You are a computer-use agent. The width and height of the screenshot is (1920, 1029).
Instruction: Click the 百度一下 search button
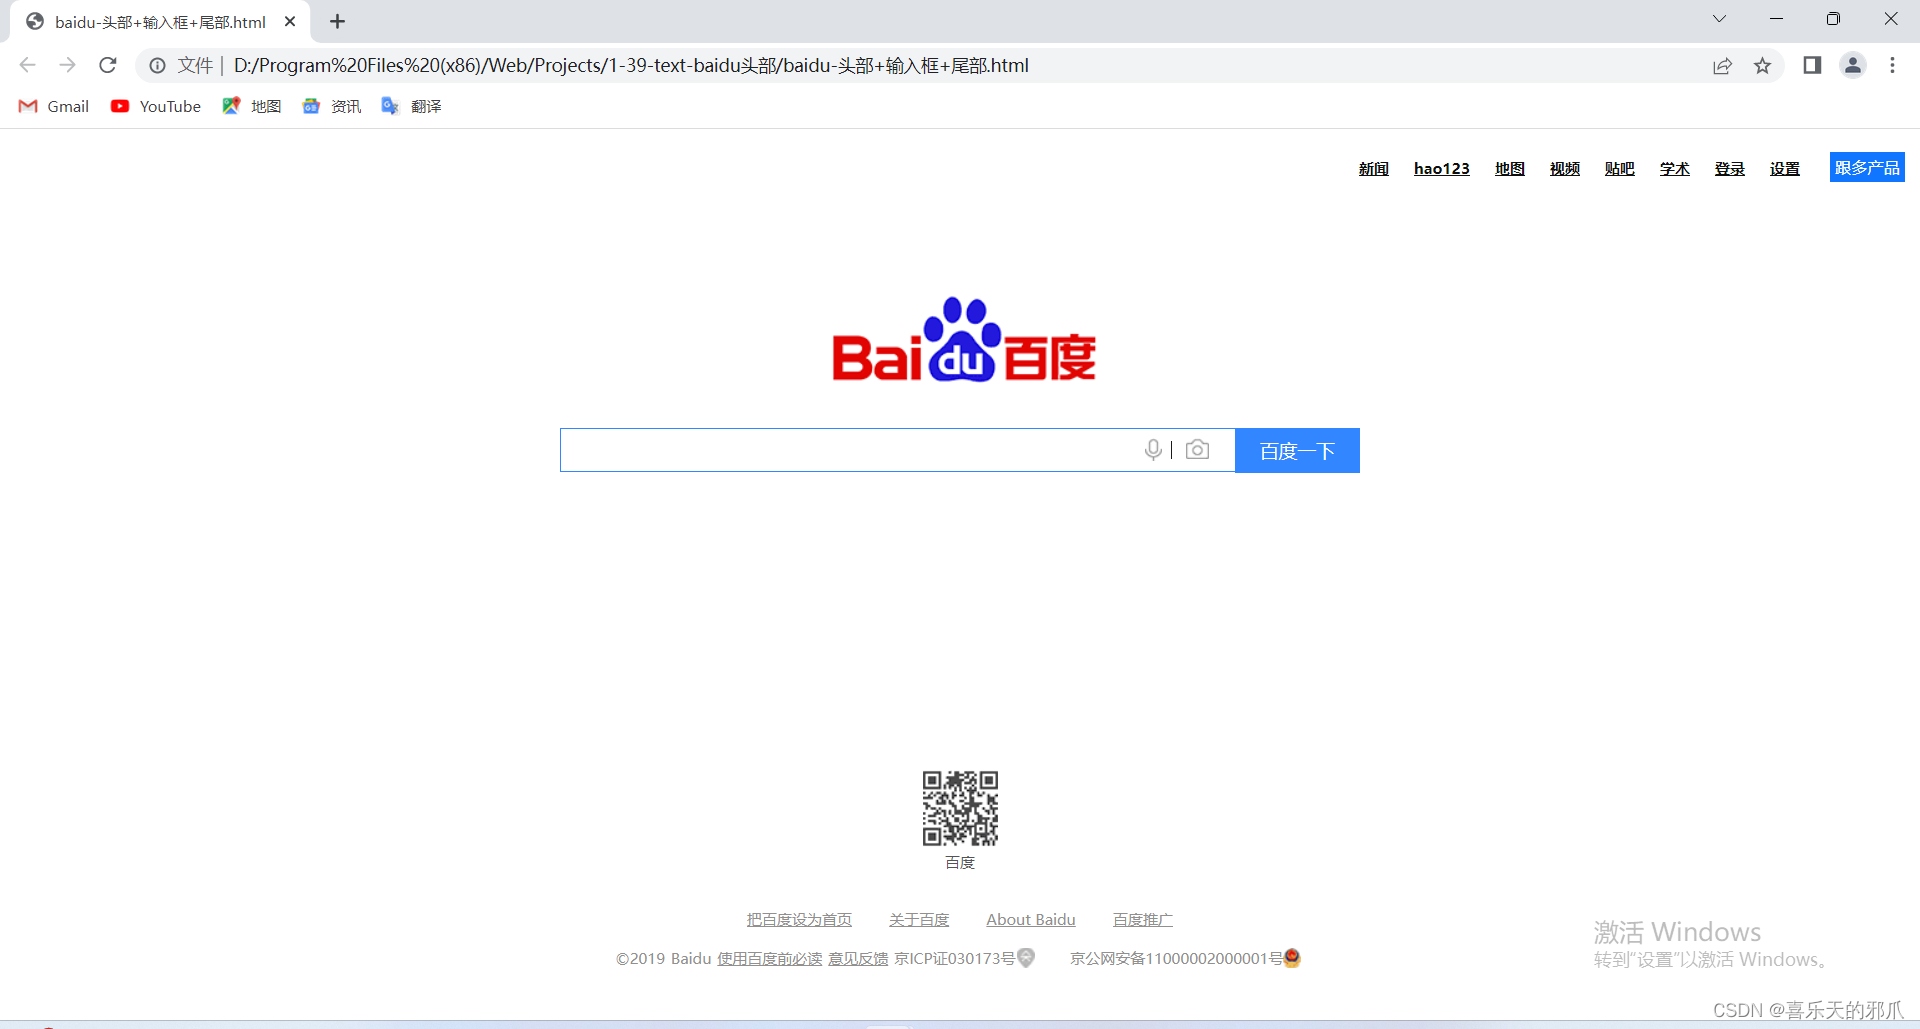tap(1297, 450)
